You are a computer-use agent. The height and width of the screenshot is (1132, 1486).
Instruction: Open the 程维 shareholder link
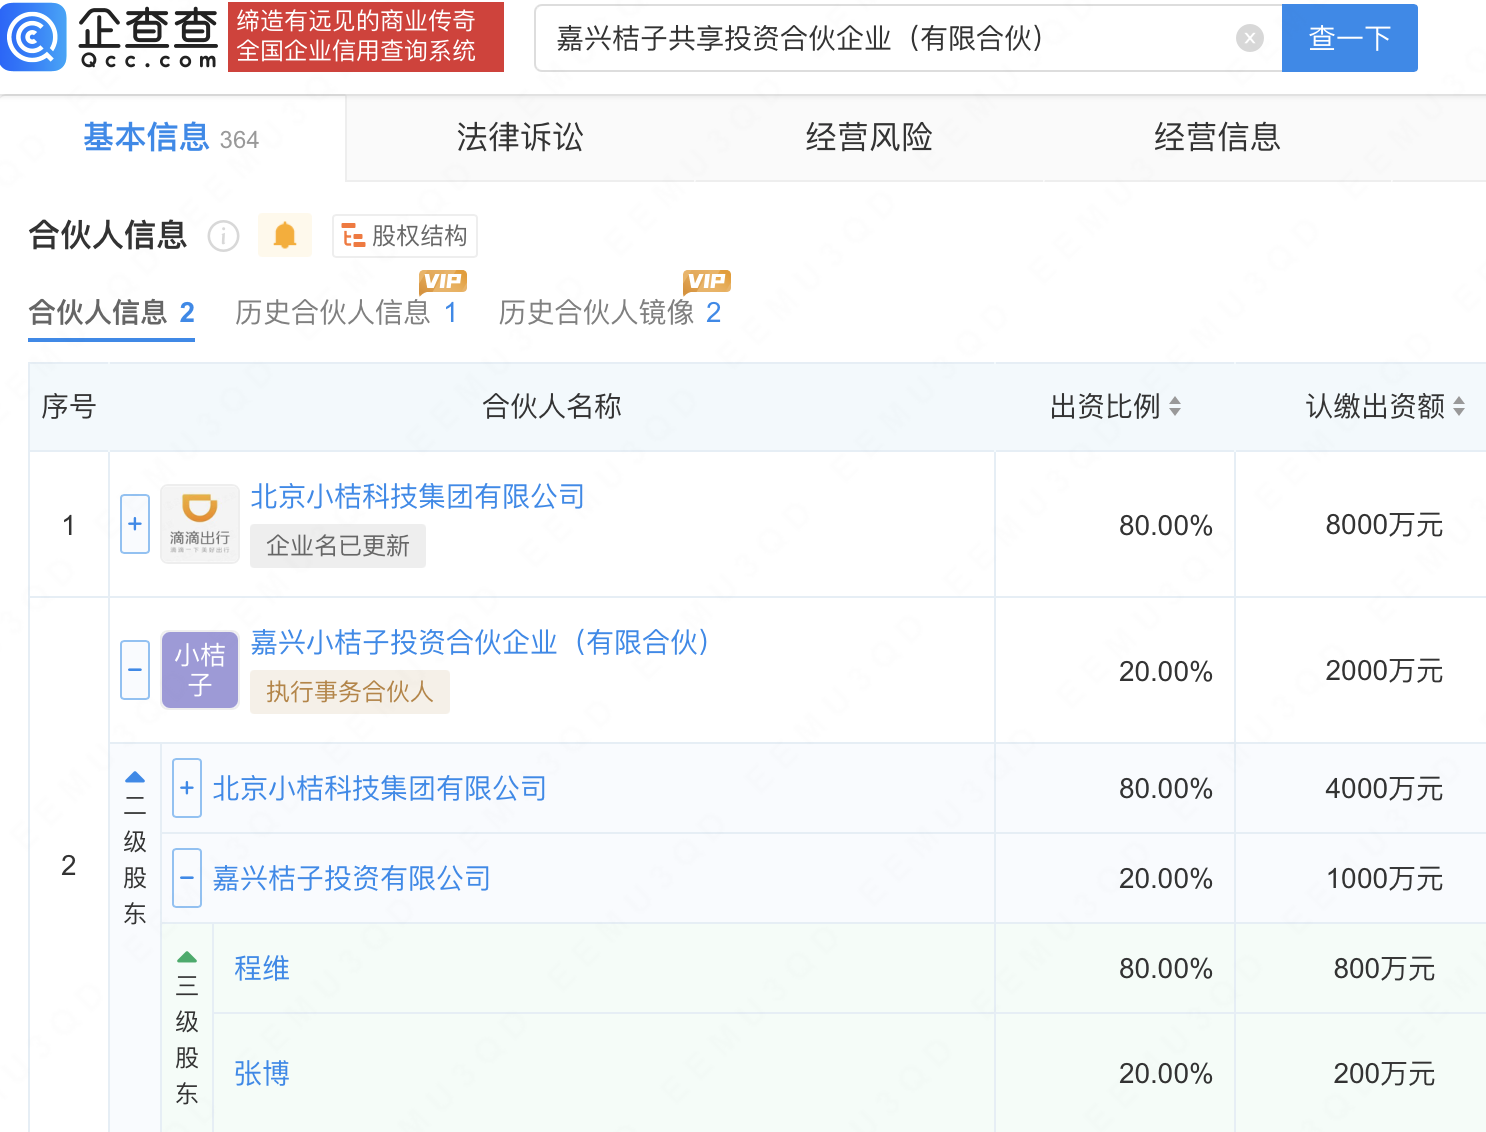(262, 968)
